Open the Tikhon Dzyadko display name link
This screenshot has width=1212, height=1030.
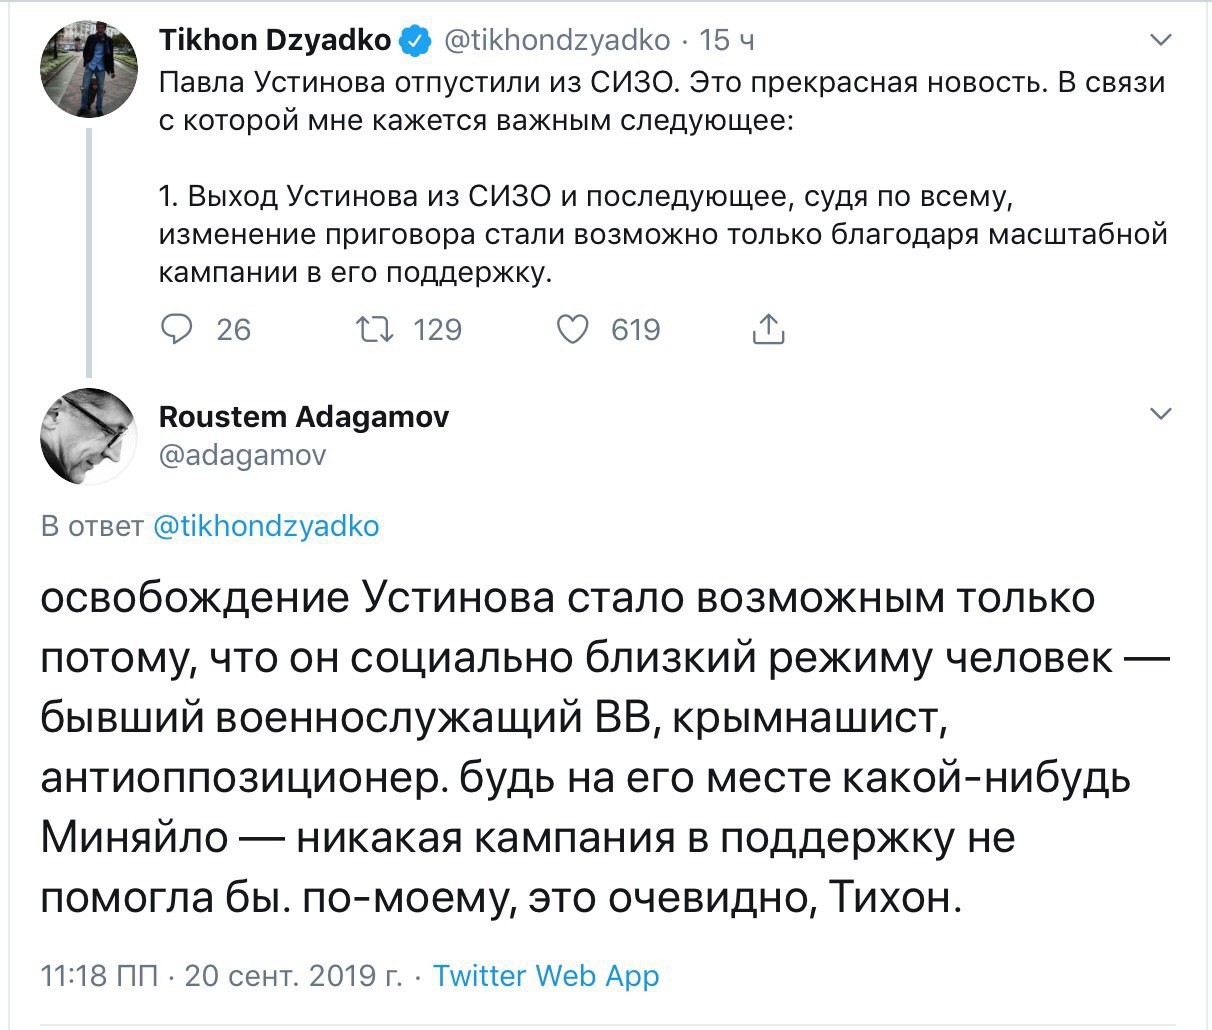[x=275, y=40]
